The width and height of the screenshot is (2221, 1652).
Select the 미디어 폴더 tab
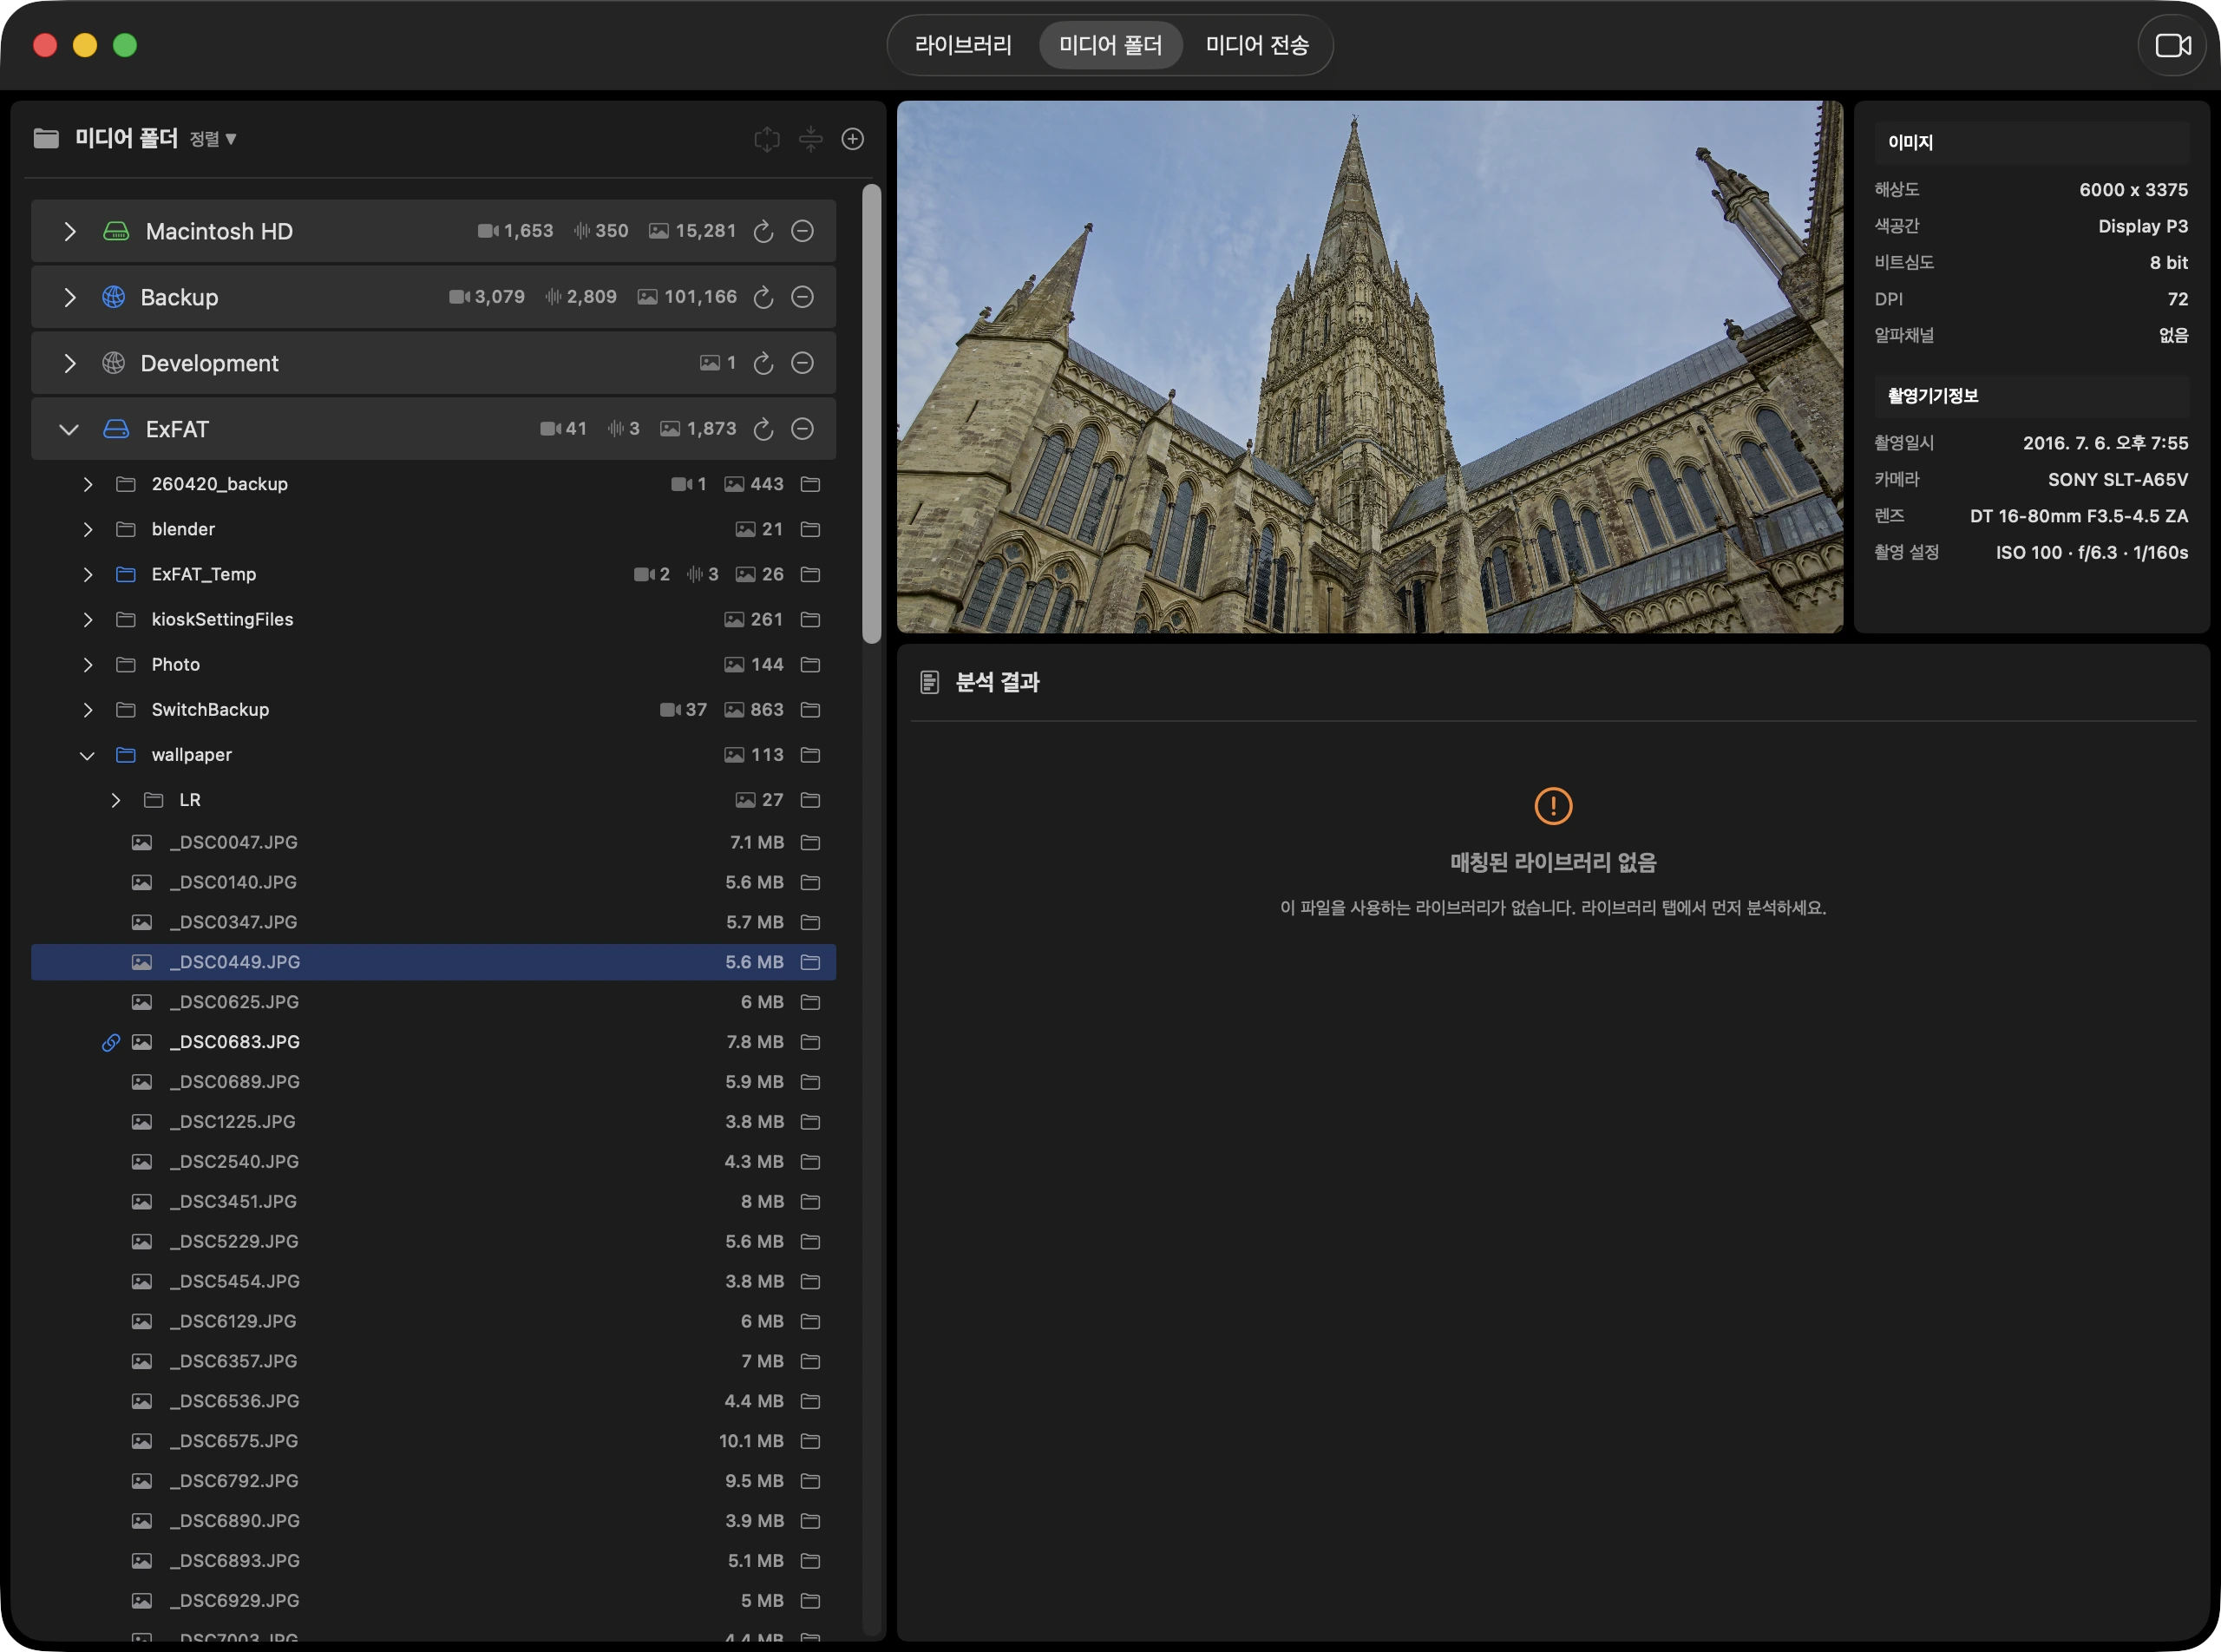tap(1111, 45)
